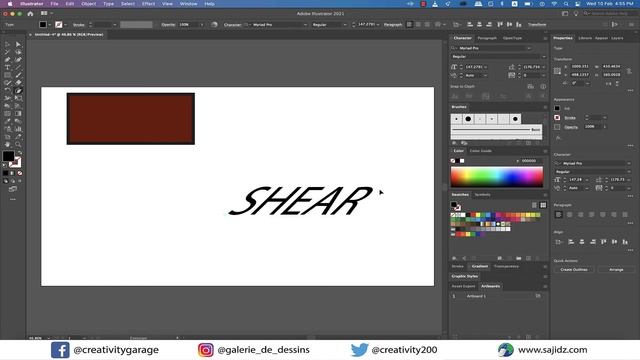Open font size dropdown in Character panel
This screenshot has height=360, width=640.
[486, 67]
